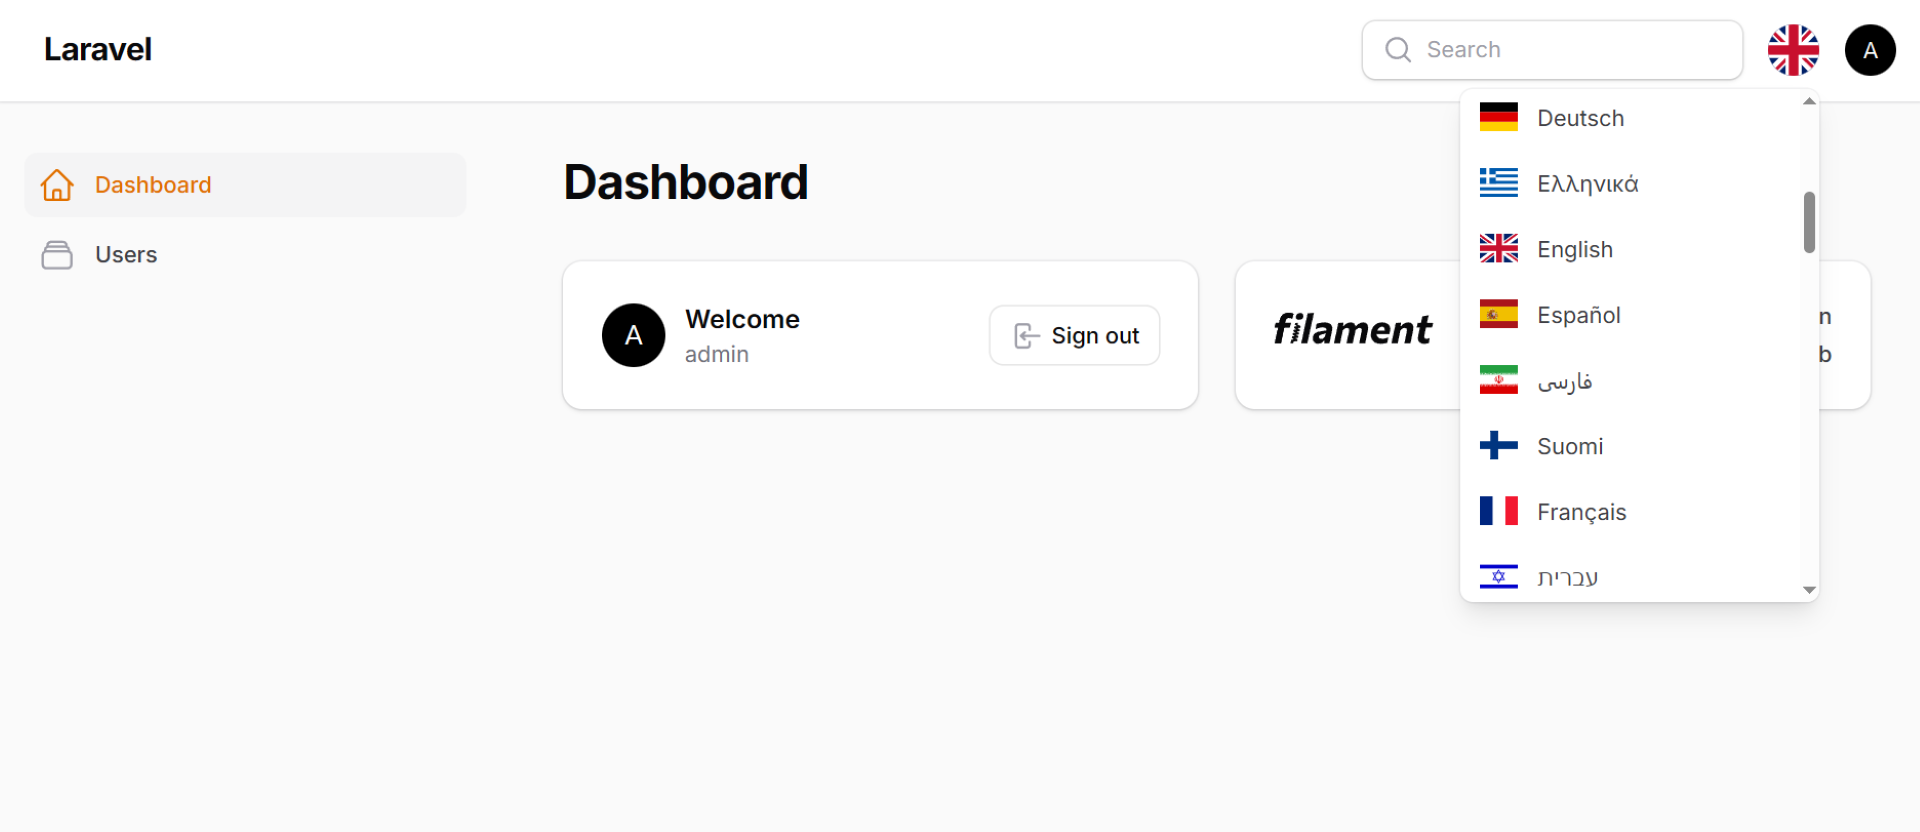Click the German flag icon

tap(1498, 117)
